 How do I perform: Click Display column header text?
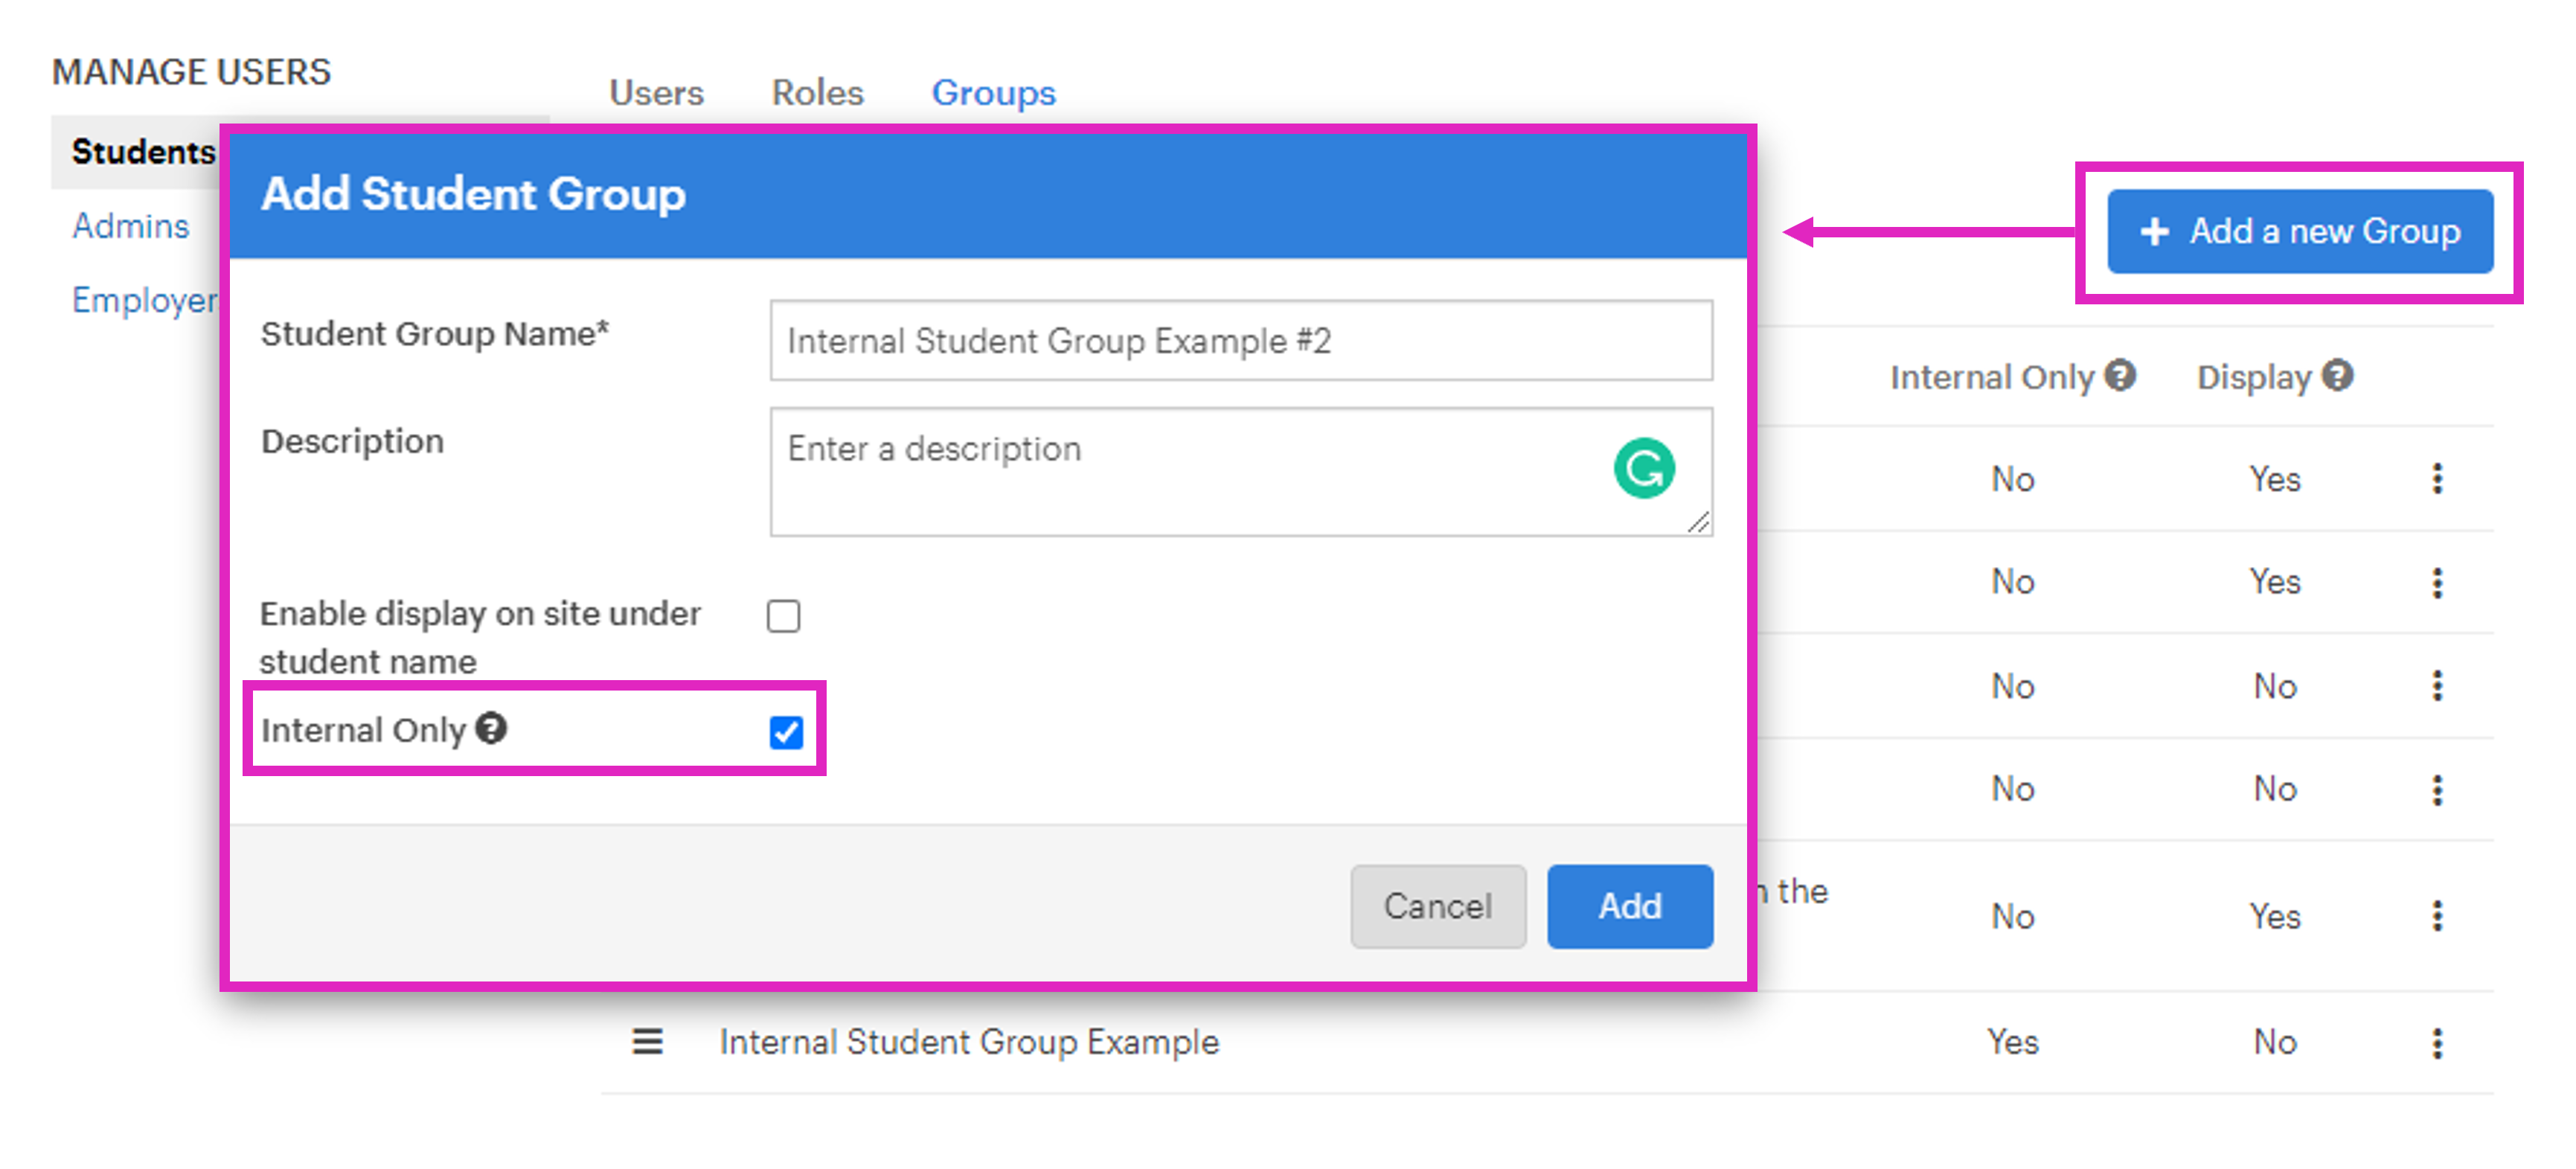pos(2253,377)
